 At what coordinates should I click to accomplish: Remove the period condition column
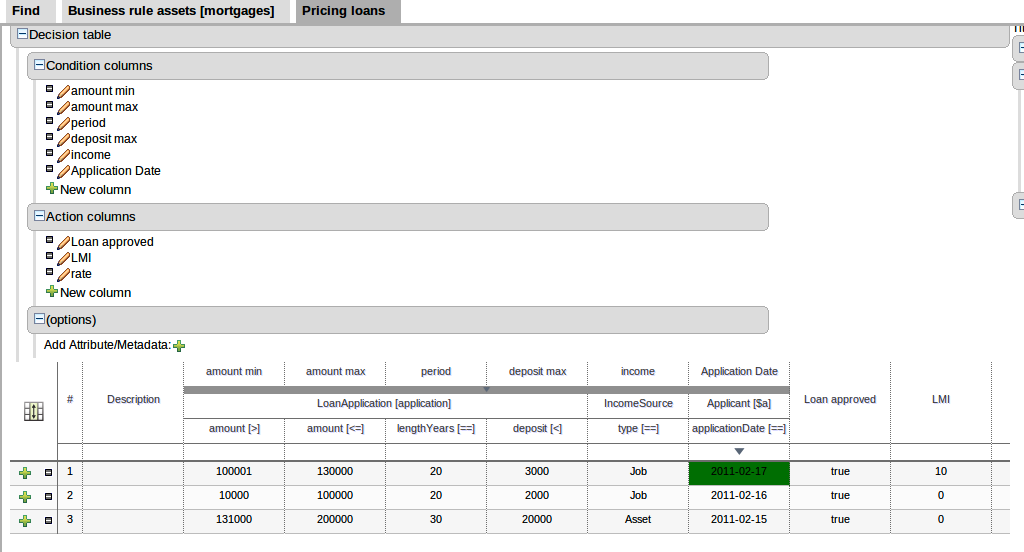49,121
